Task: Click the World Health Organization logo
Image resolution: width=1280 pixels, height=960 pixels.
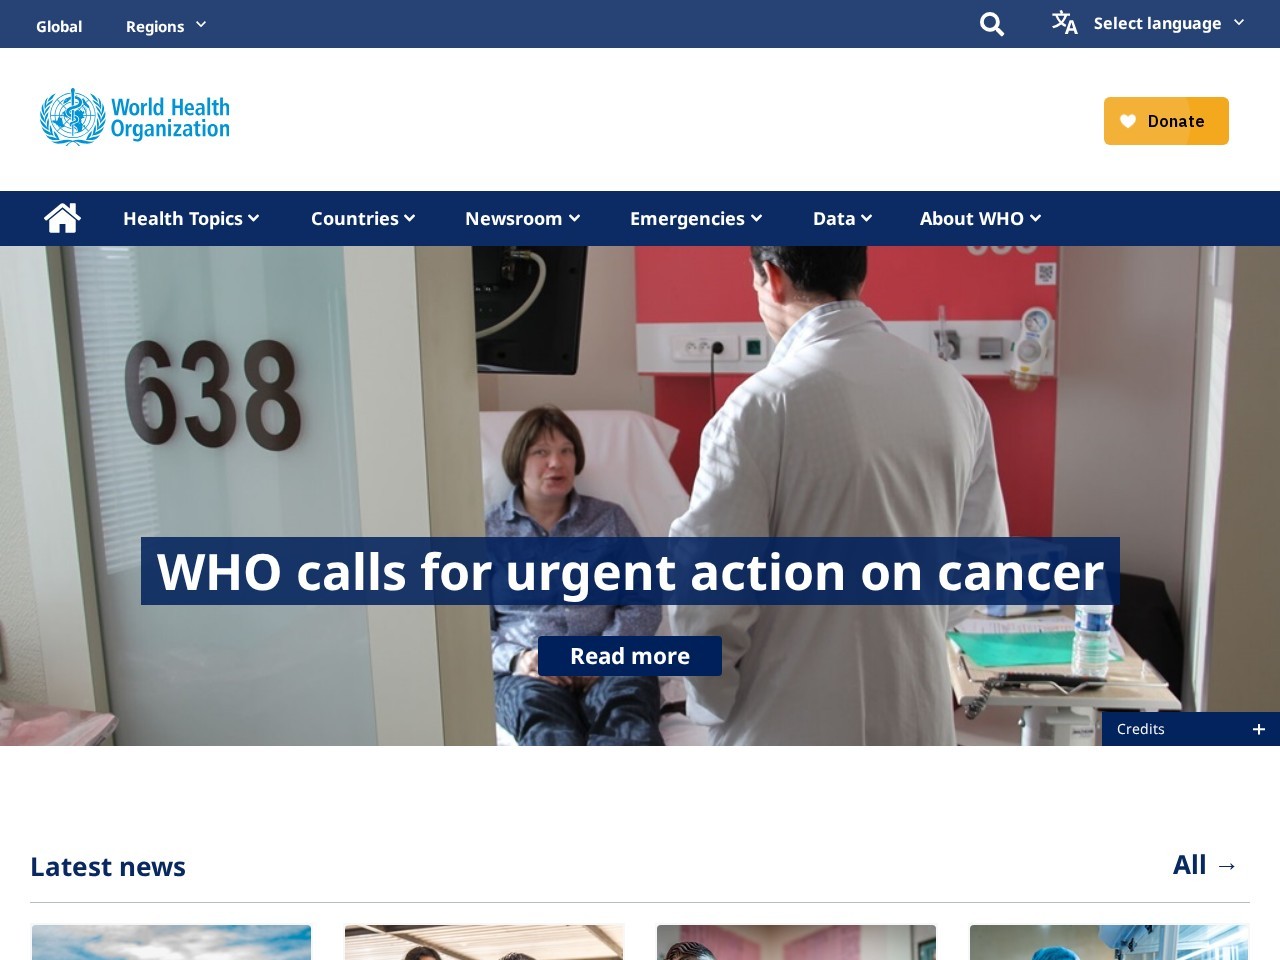Action: pyautogui.click(x=135, y=118)
